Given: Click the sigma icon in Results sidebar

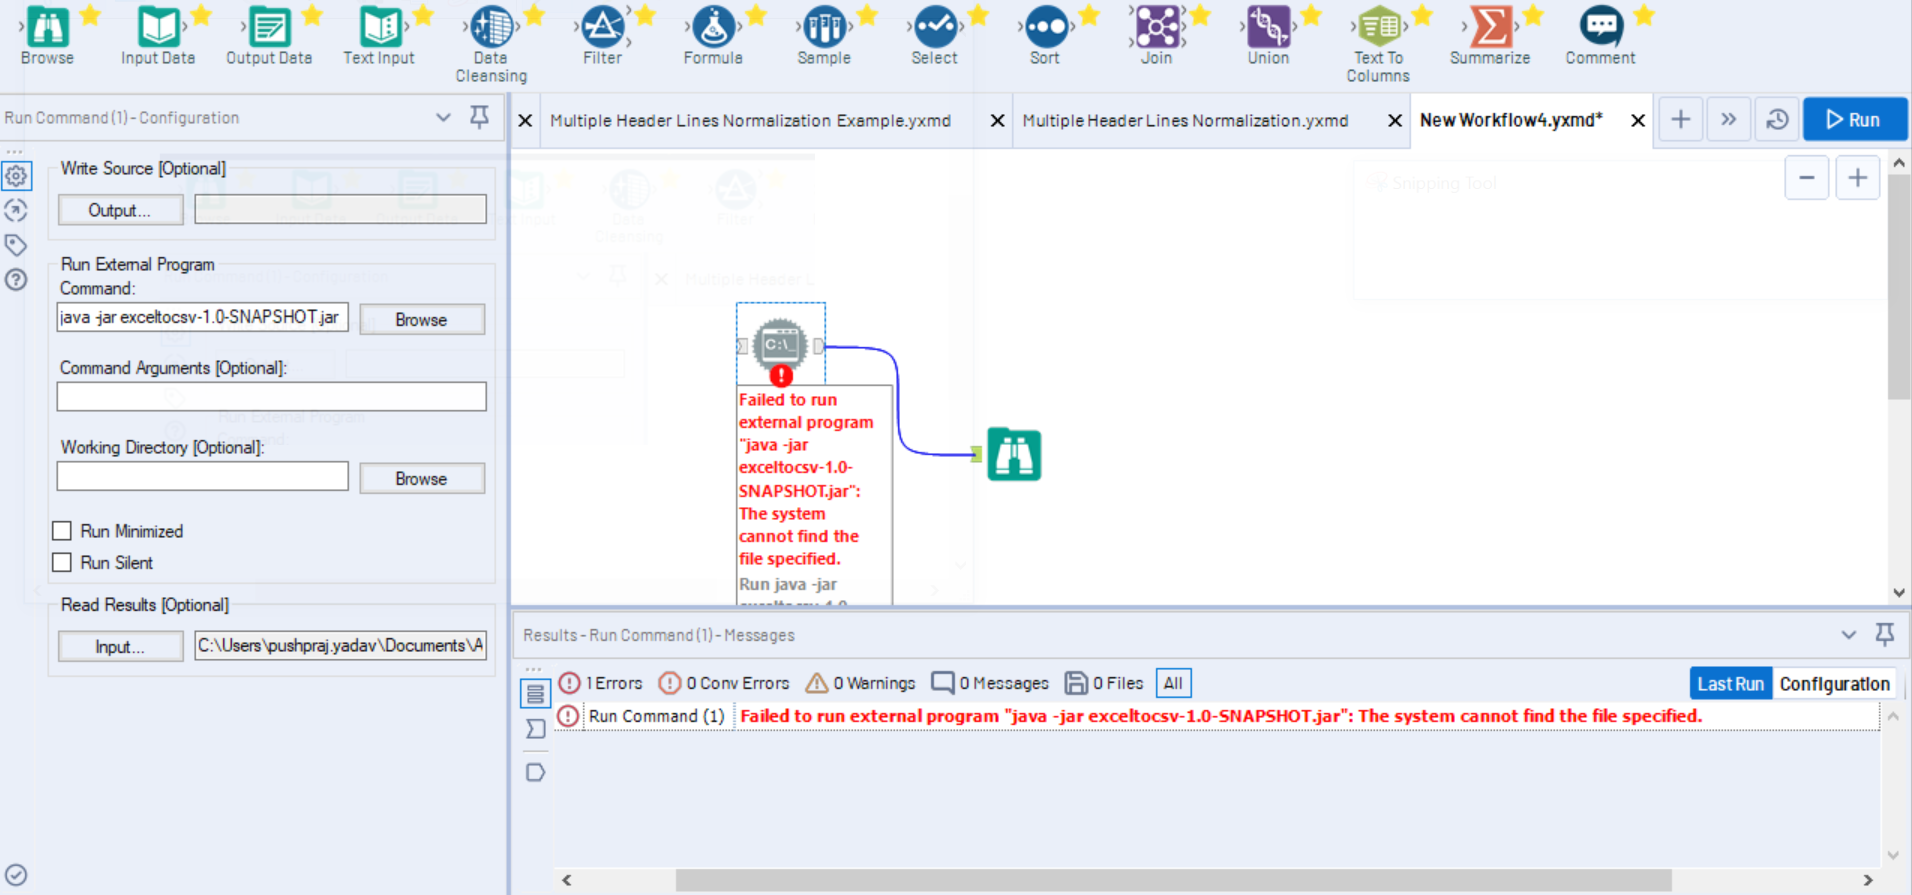Looking at the screenshot, I should pyautogui.click(x=535, y=729).
